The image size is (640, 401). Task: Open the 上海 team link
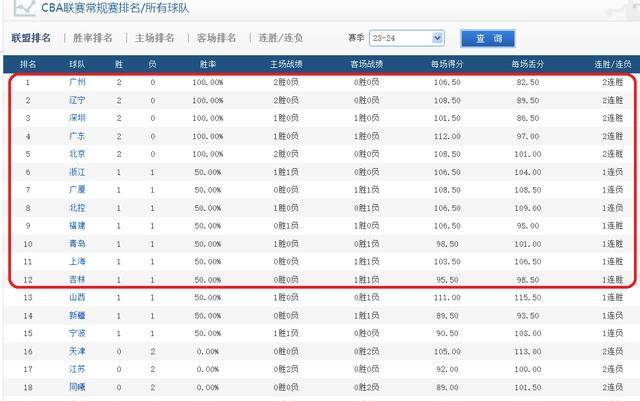[x=77, y=262]
